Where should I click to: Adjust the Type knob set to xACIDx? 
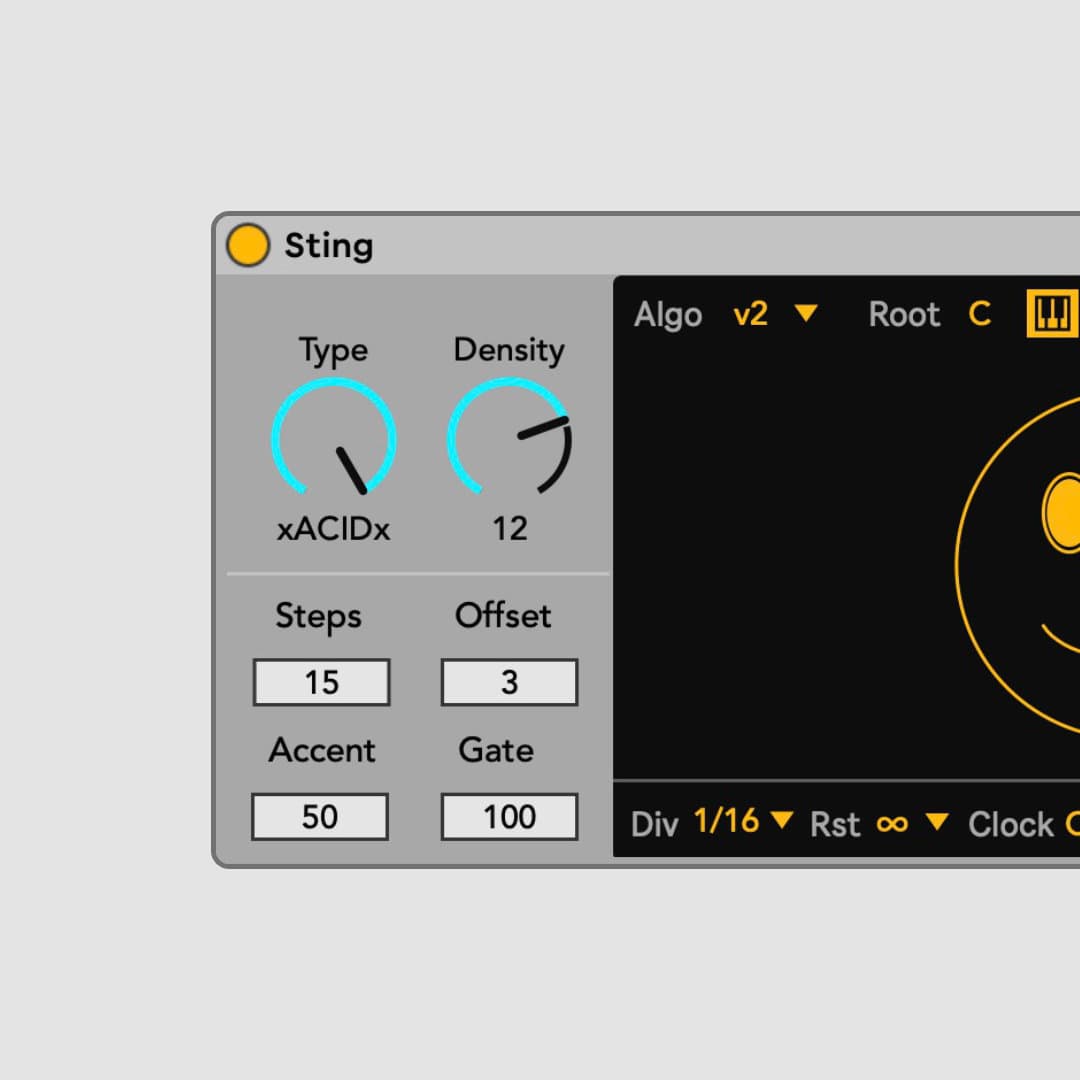click(x=333, y=437)
